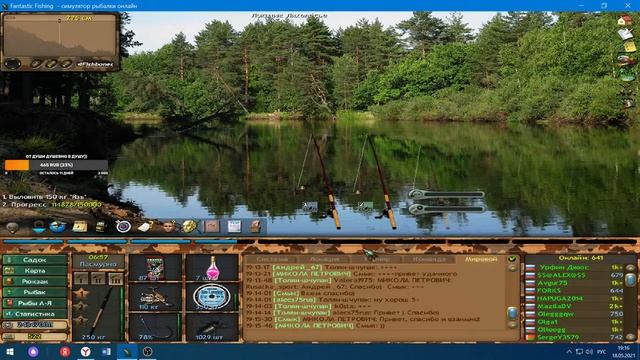
Task: Click the #Fishbones label on sonar
Action: [x=95, y=64]
